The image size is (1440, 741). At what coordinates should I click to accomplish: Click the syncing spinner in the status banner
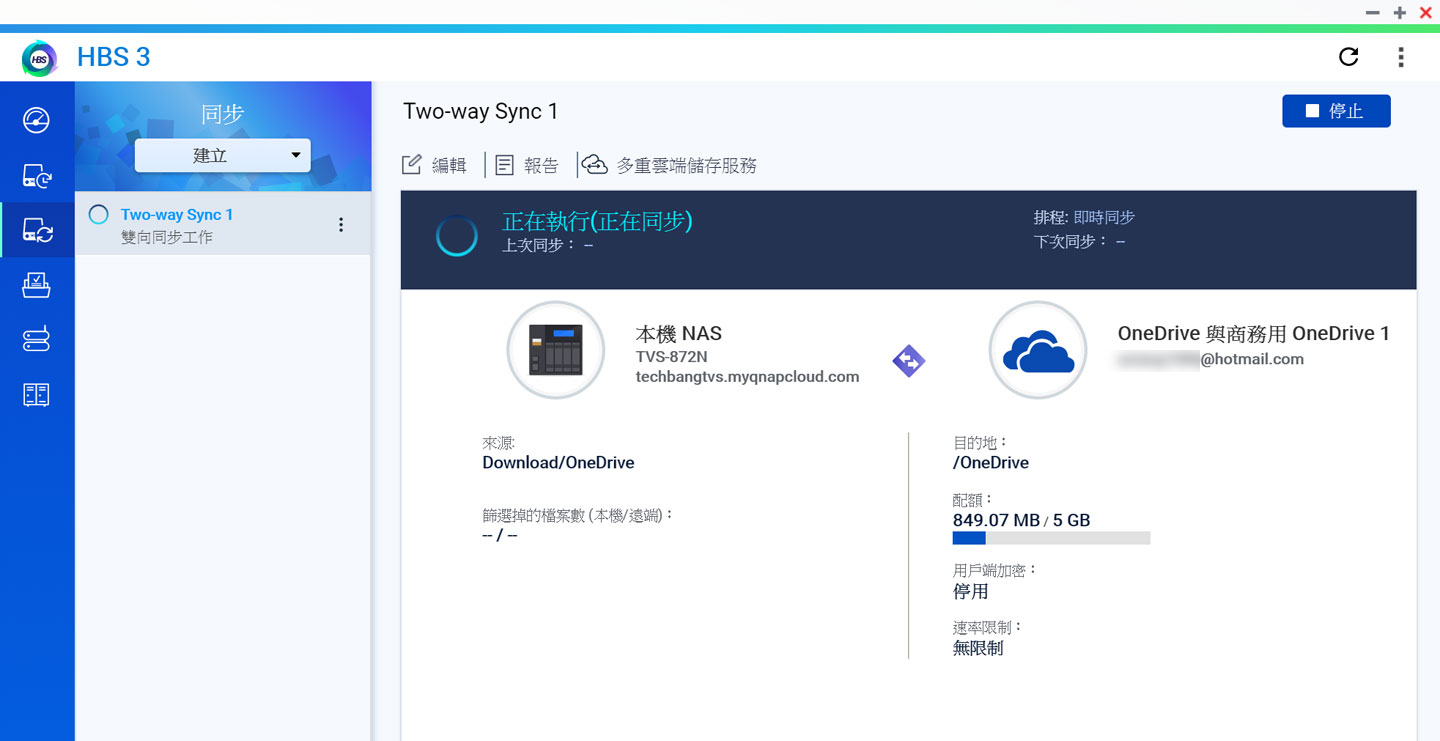click(456, 236)
